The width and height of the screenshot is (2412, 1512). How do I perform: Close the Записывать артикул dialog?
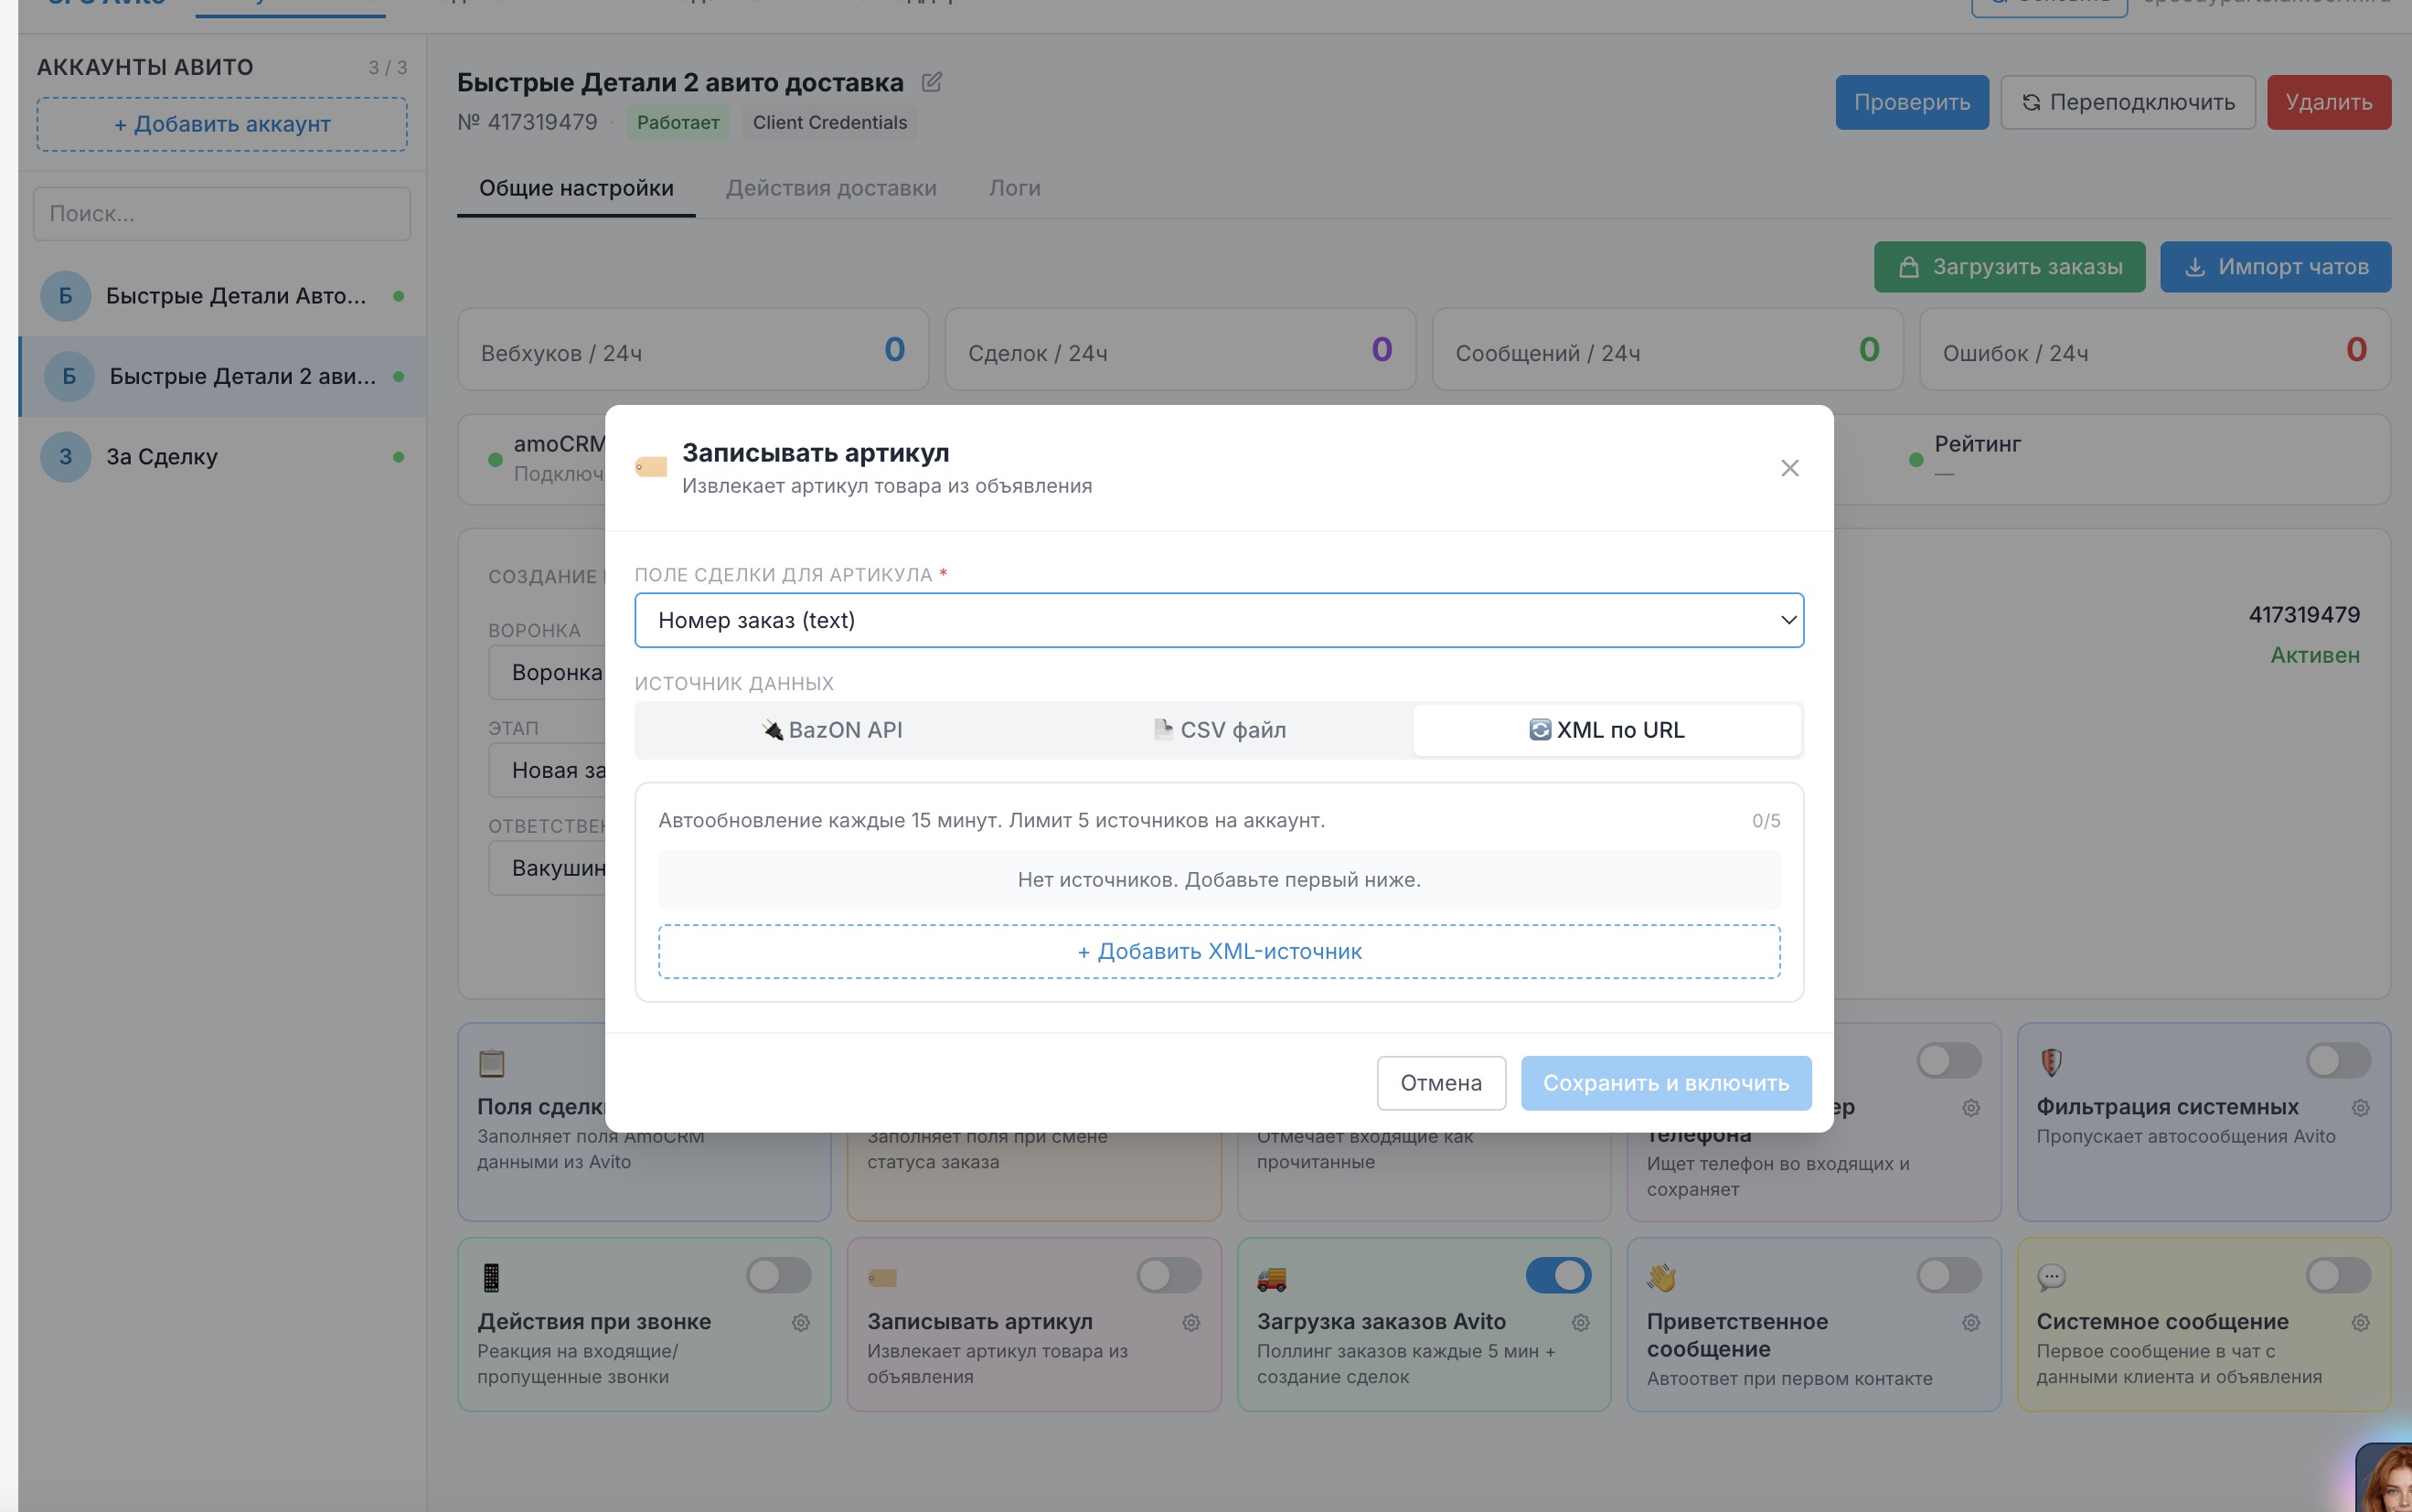(1789, 468)
